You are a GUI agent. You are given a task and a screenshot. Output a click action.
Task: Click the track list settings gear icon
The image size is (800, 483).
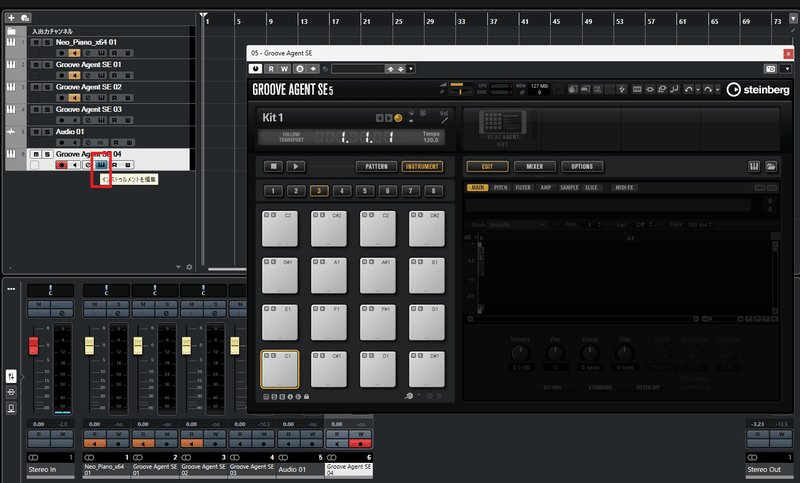189,267
